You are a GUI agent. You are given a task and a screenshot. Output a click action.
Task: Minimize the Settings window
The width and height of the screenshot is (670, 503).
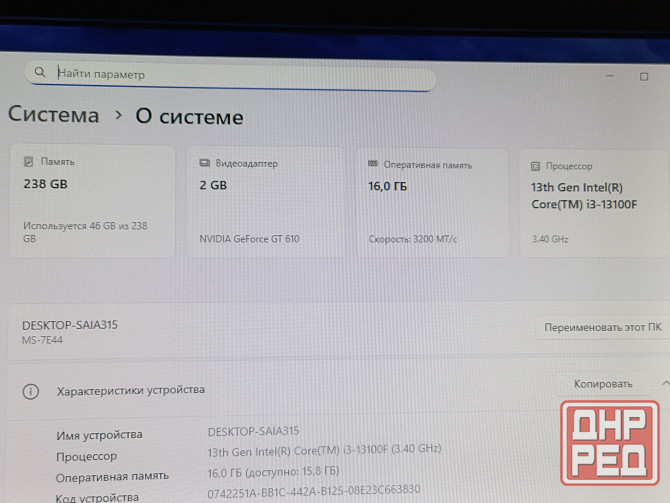(610, 76)
